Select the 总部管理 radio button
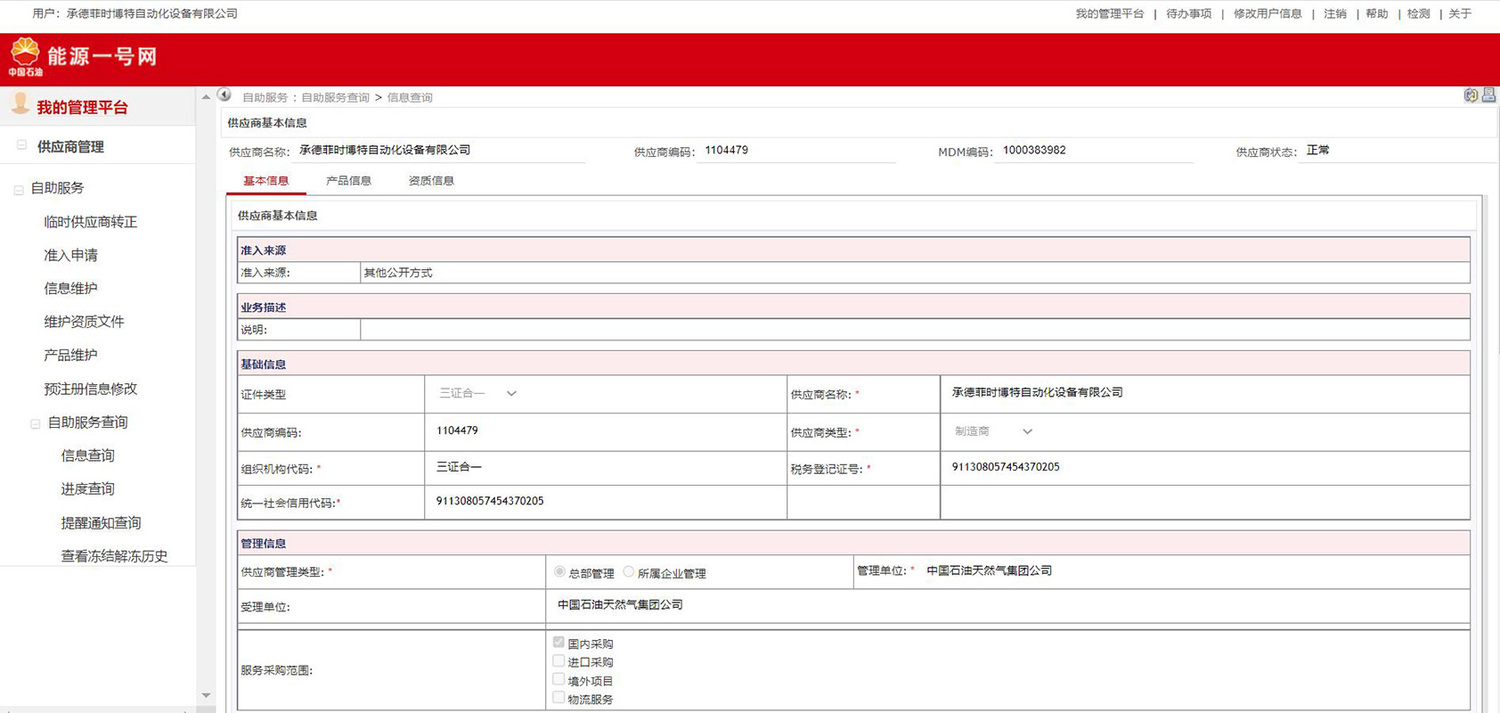1500x713 pixels. [560, 572]
